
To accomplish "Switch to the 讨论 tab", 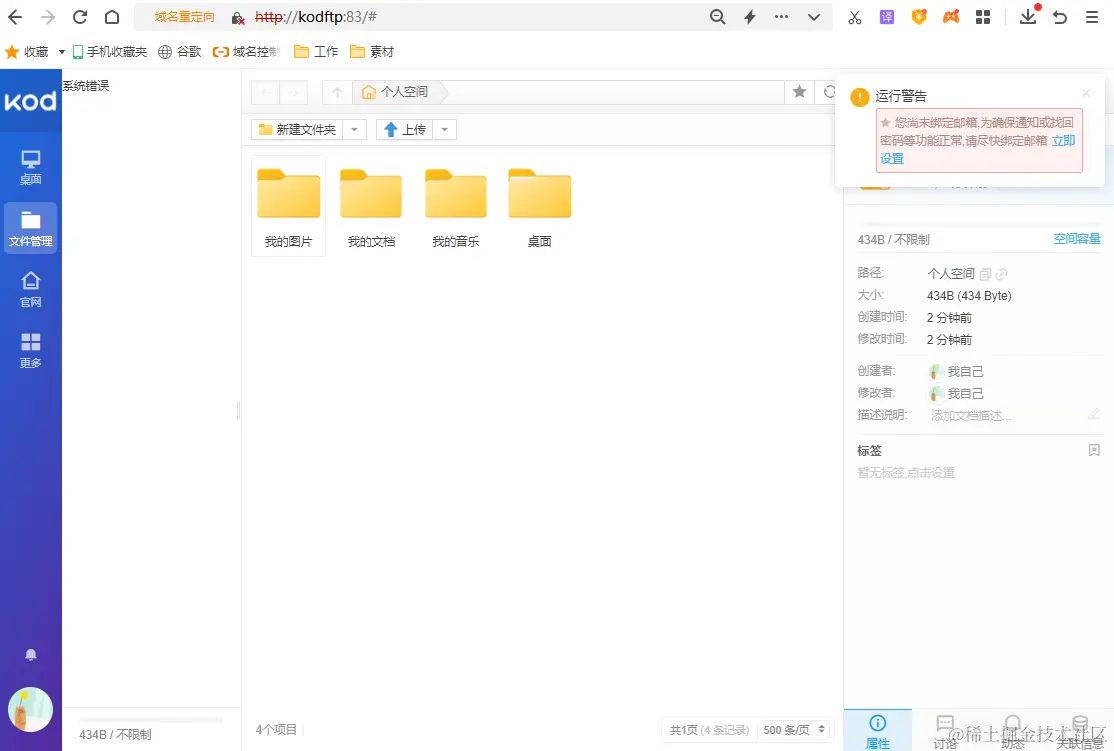I will 945,732.
